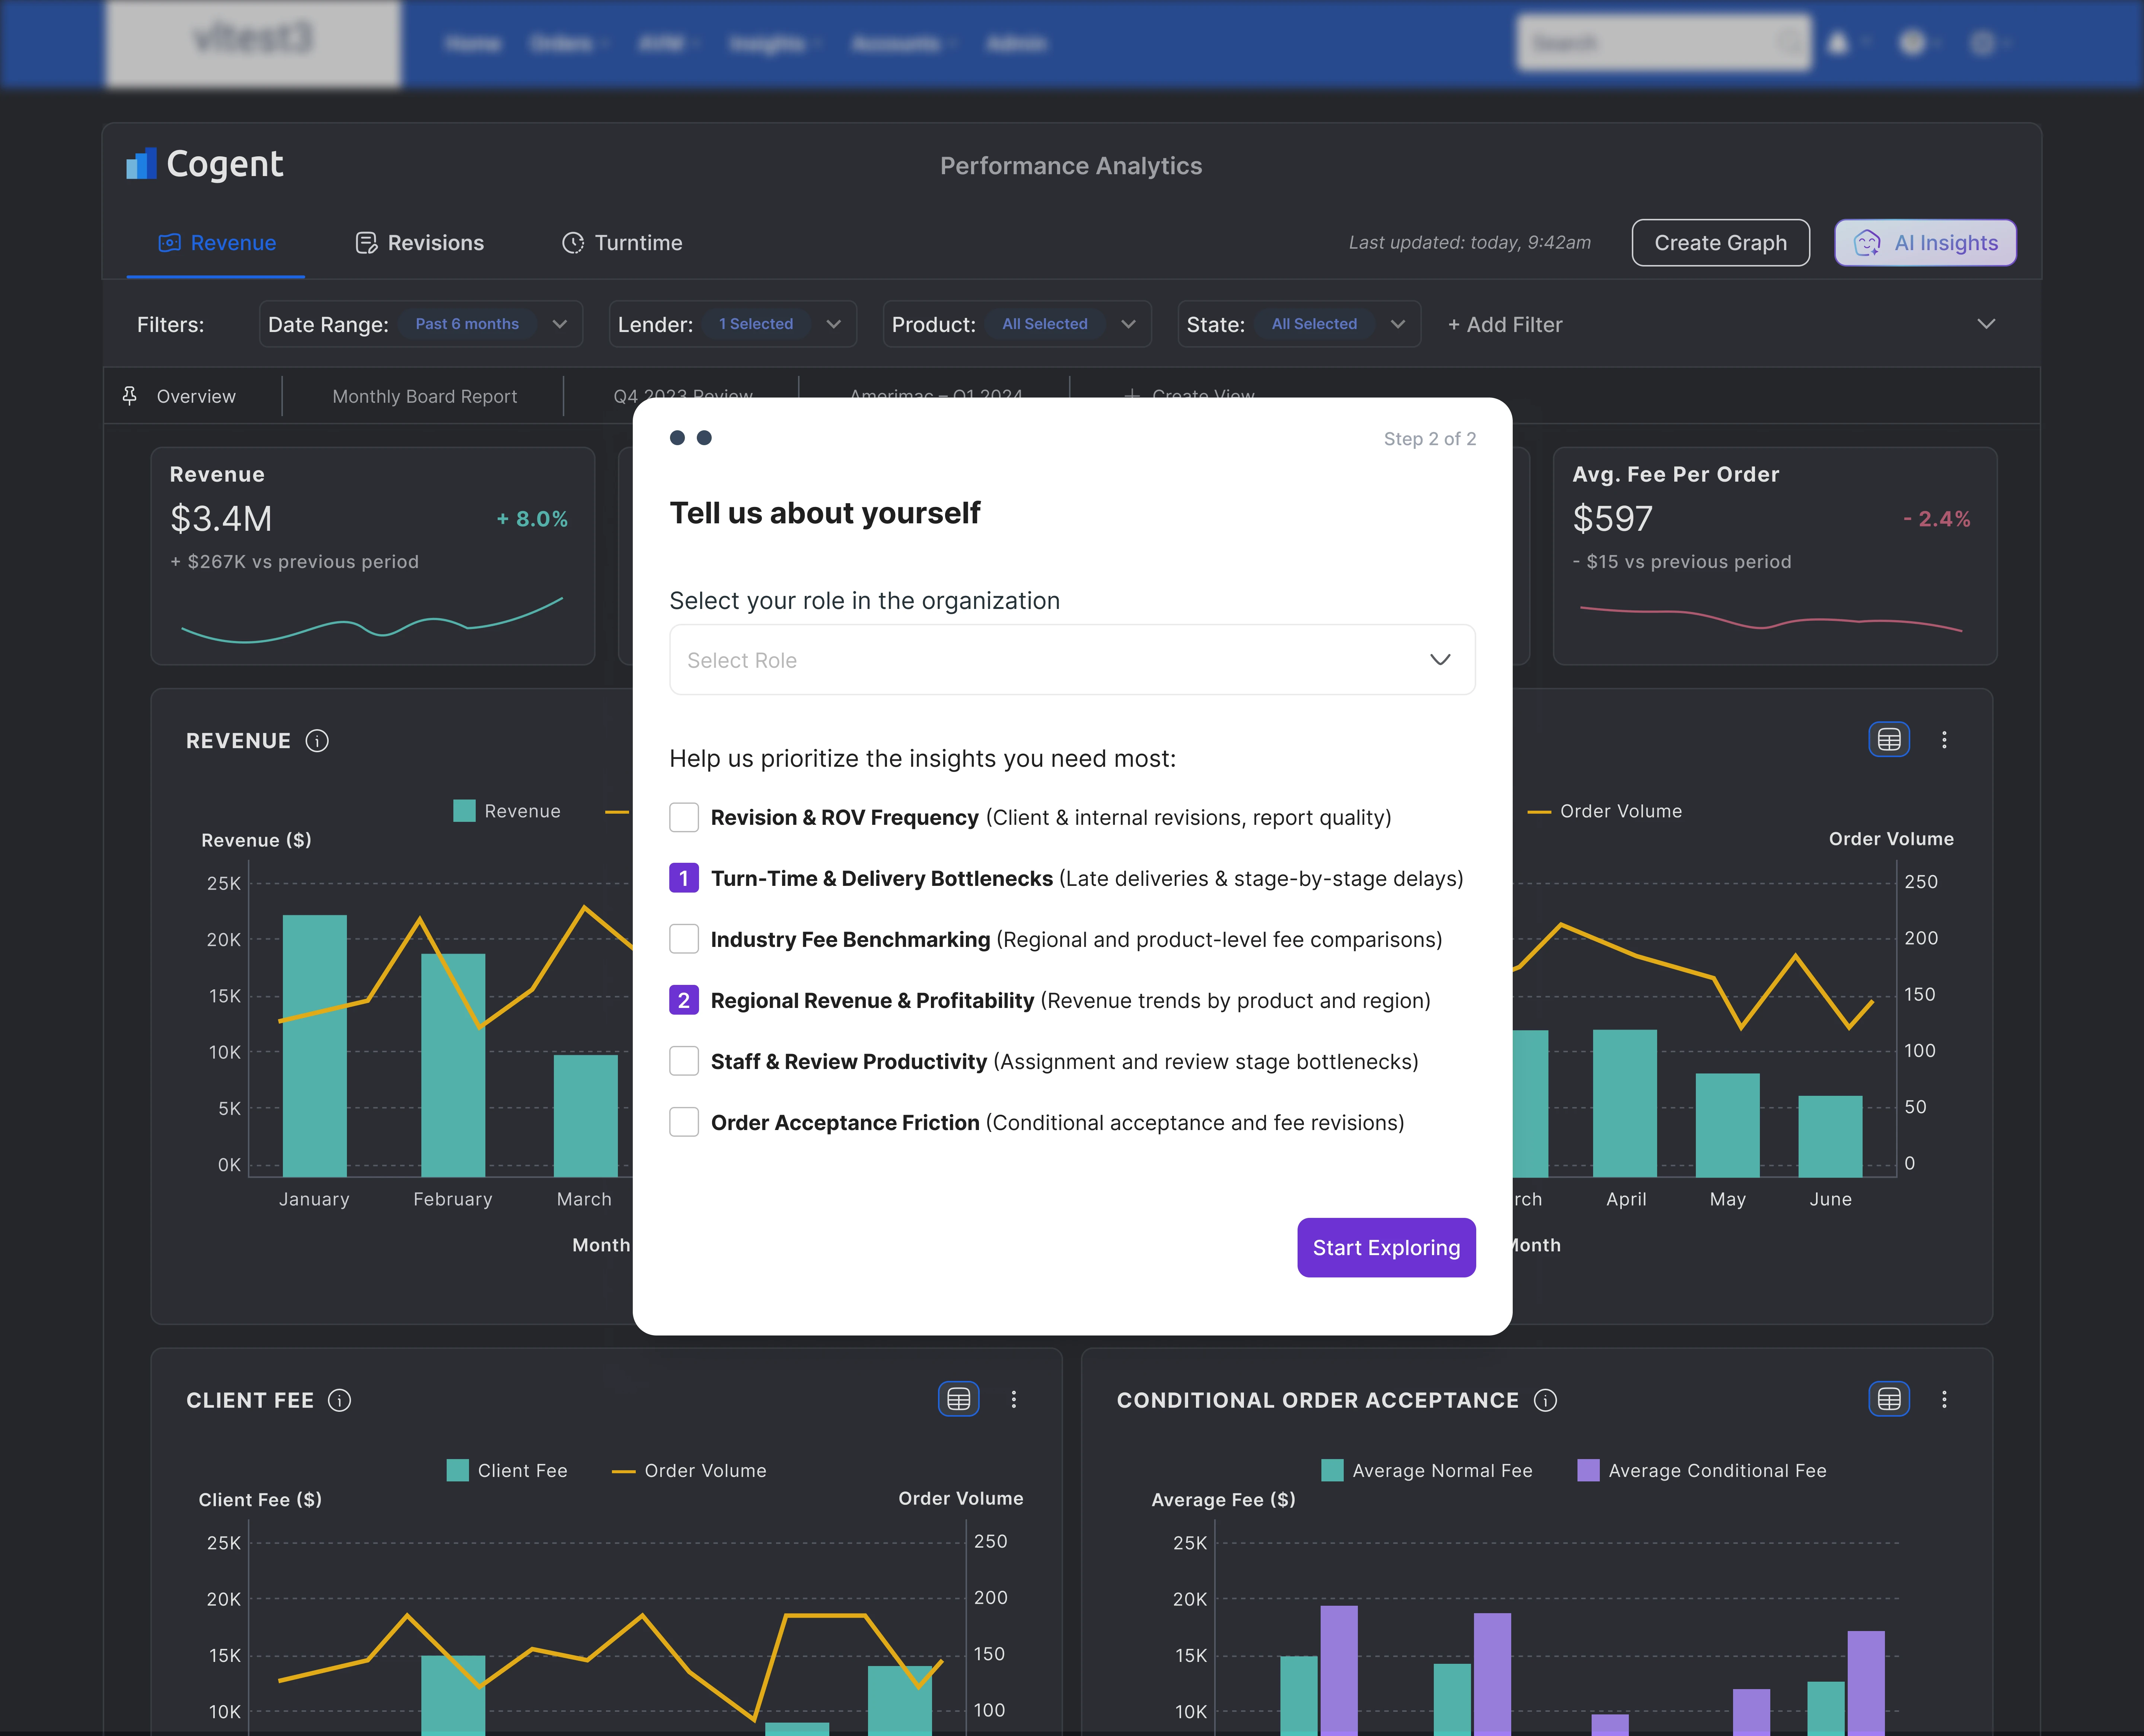Click the REVENUE chart info icon
Image resolution: width=2144 pixels, height=1736 pixels.
pyautogui.click(x=317, y=741)
